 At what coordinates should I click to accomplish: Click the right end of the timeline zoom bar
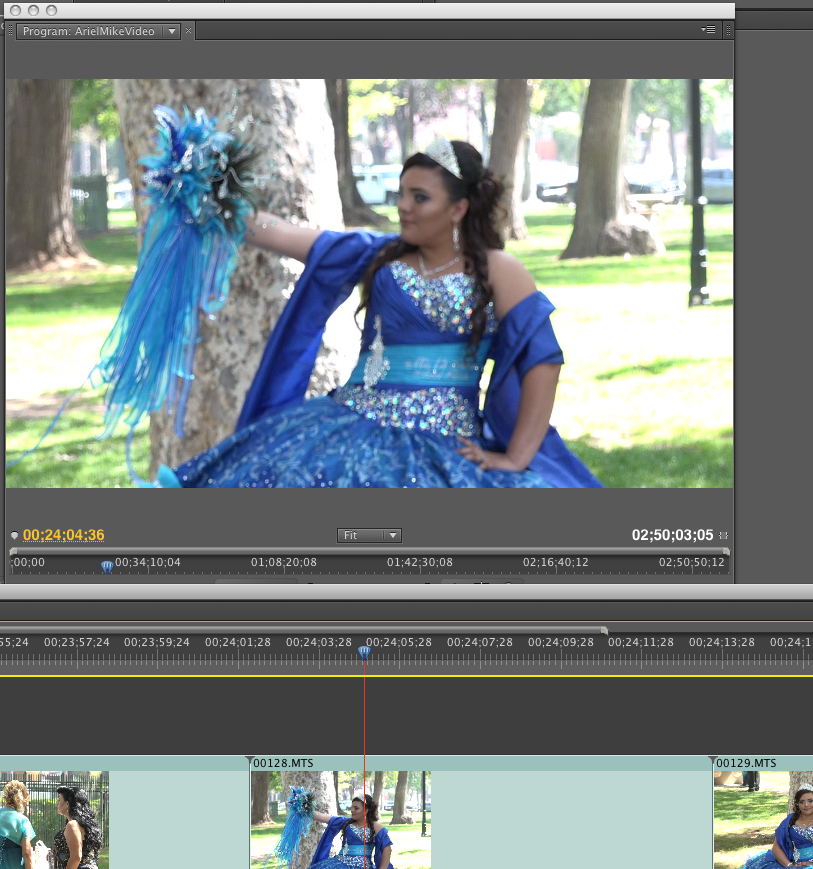(x=603, y=630)
